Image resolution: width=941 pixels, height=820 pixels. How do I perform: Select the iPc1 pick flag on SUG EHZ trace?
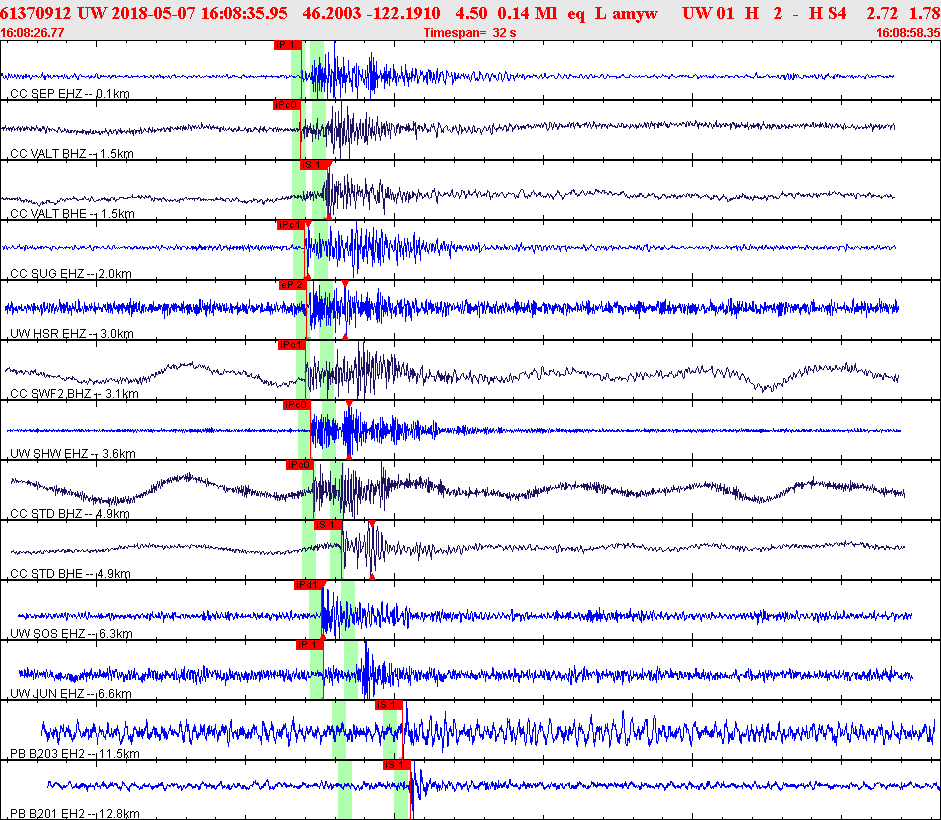pyautogui.click(x=291, y=225)
